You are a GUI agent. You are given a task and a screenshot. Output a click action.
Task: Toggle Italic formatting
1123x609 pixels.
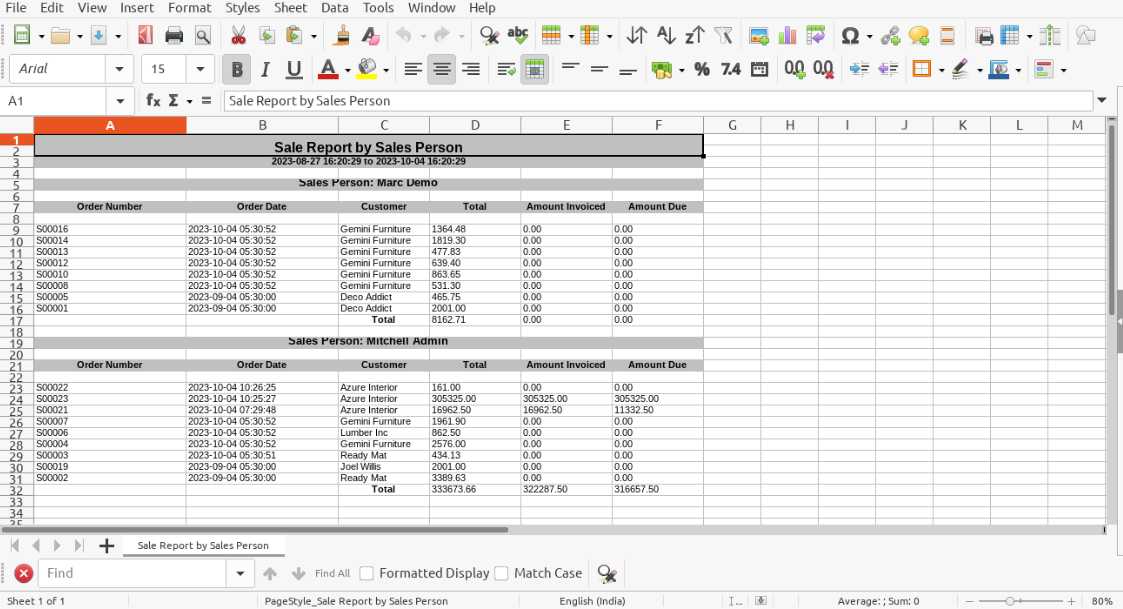(265, 69)
